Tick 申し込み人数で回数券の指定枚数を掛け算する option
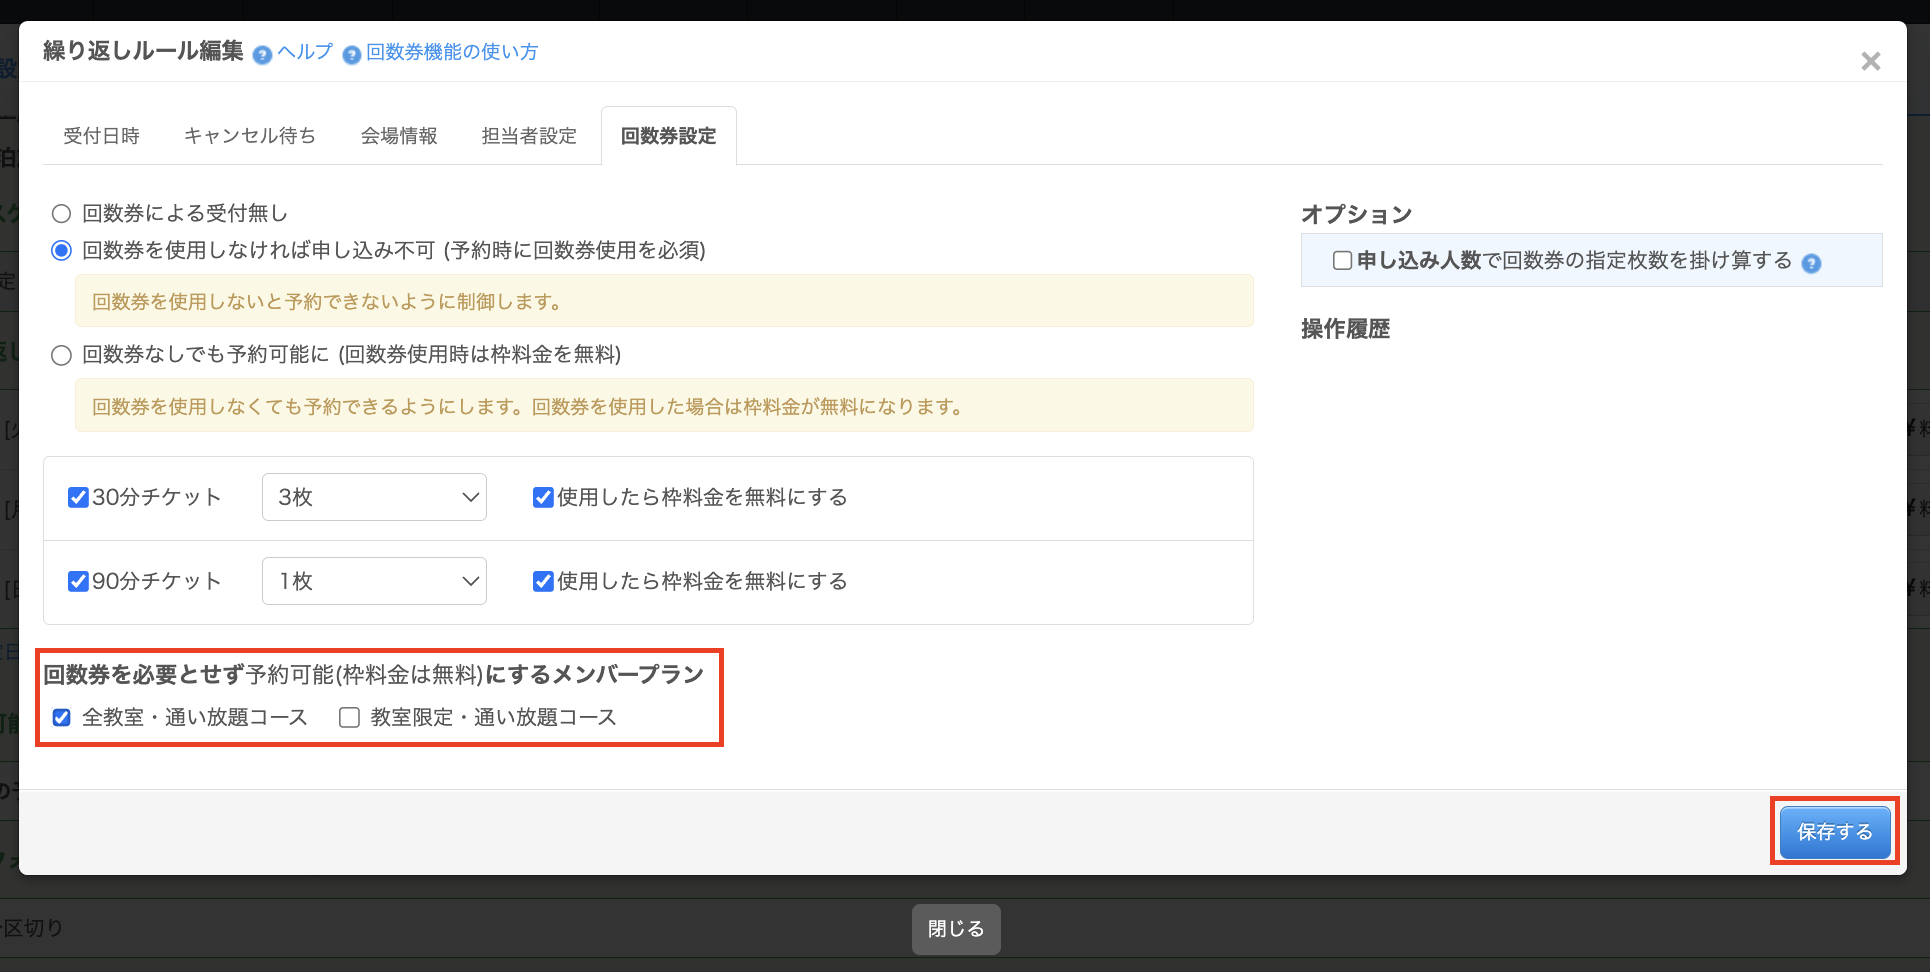 pyautogui.click(x=1342, y=261)
